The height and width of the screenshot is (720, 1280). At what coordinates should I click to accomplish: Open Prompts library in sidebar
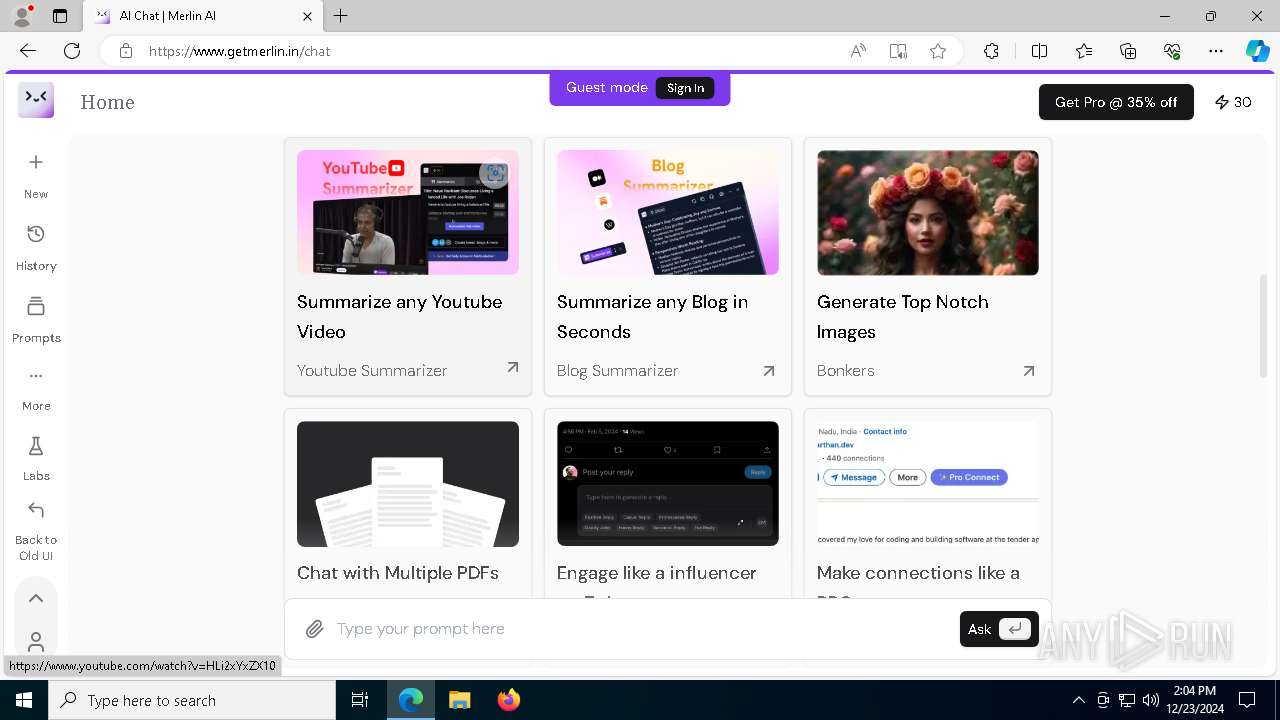tap(36, 319)
